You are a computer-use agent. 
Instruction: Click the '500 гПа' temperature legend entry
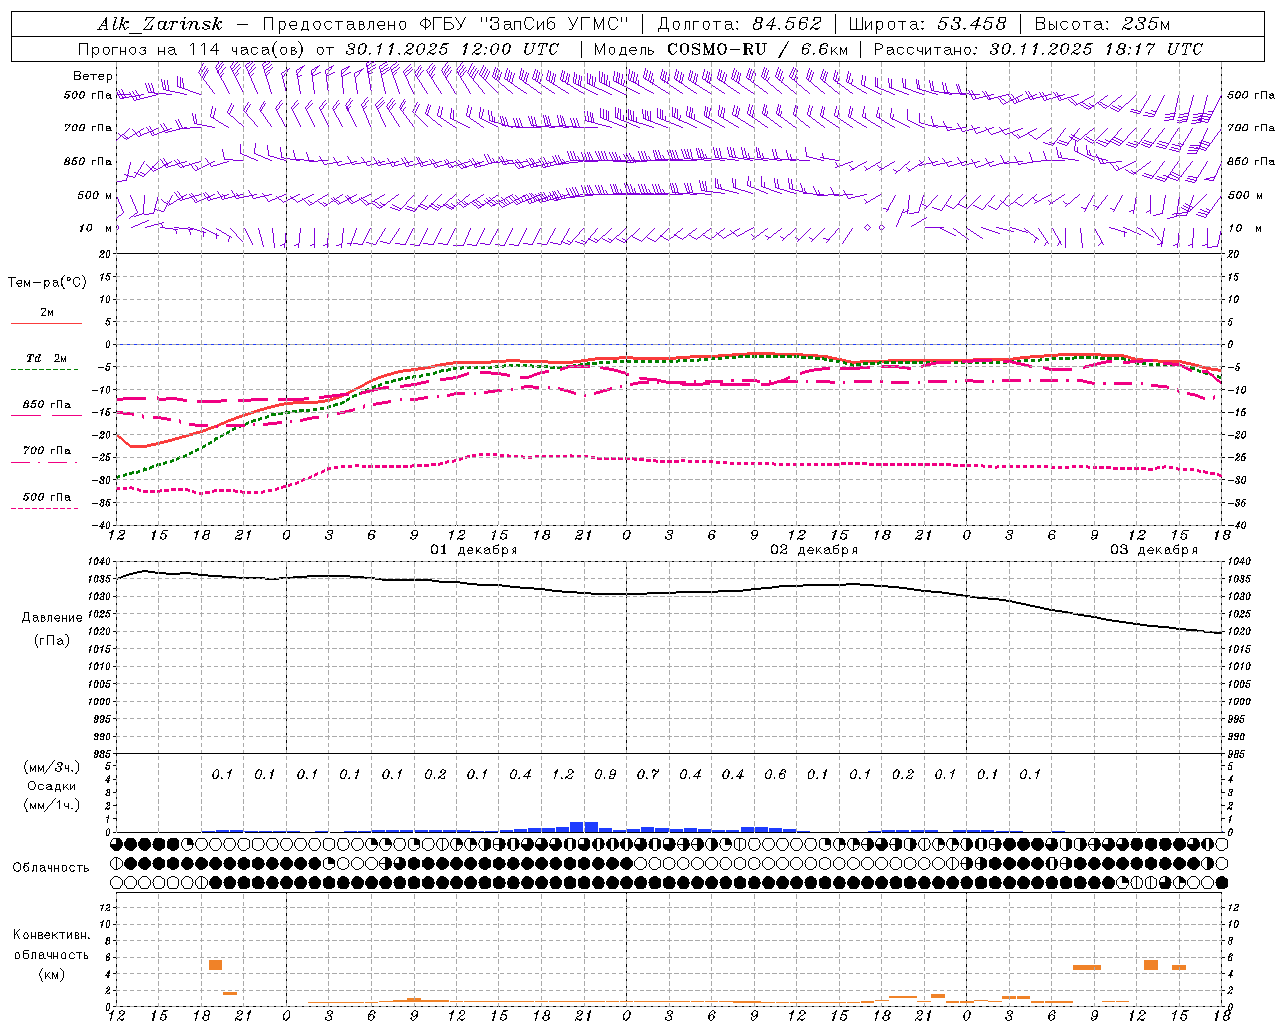click(47, 497)
